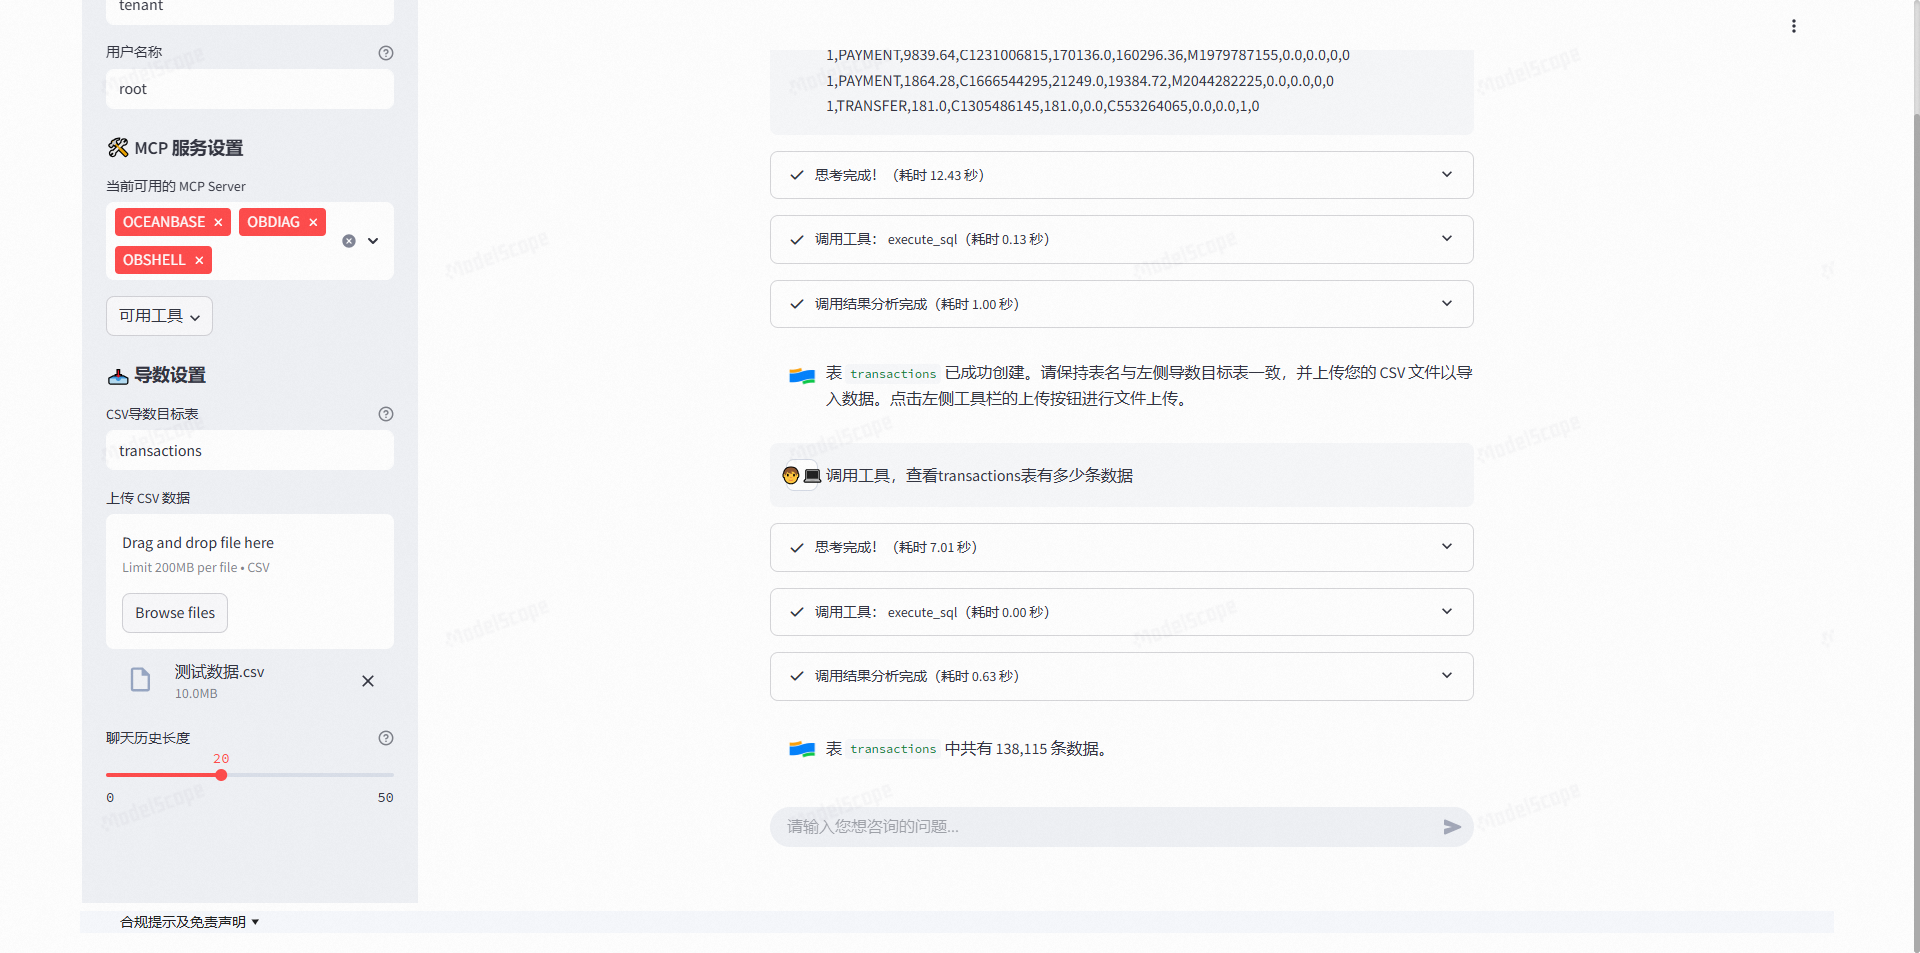
Task: Click the file icon of 测试数据.csv
Action: coord(139,680)
